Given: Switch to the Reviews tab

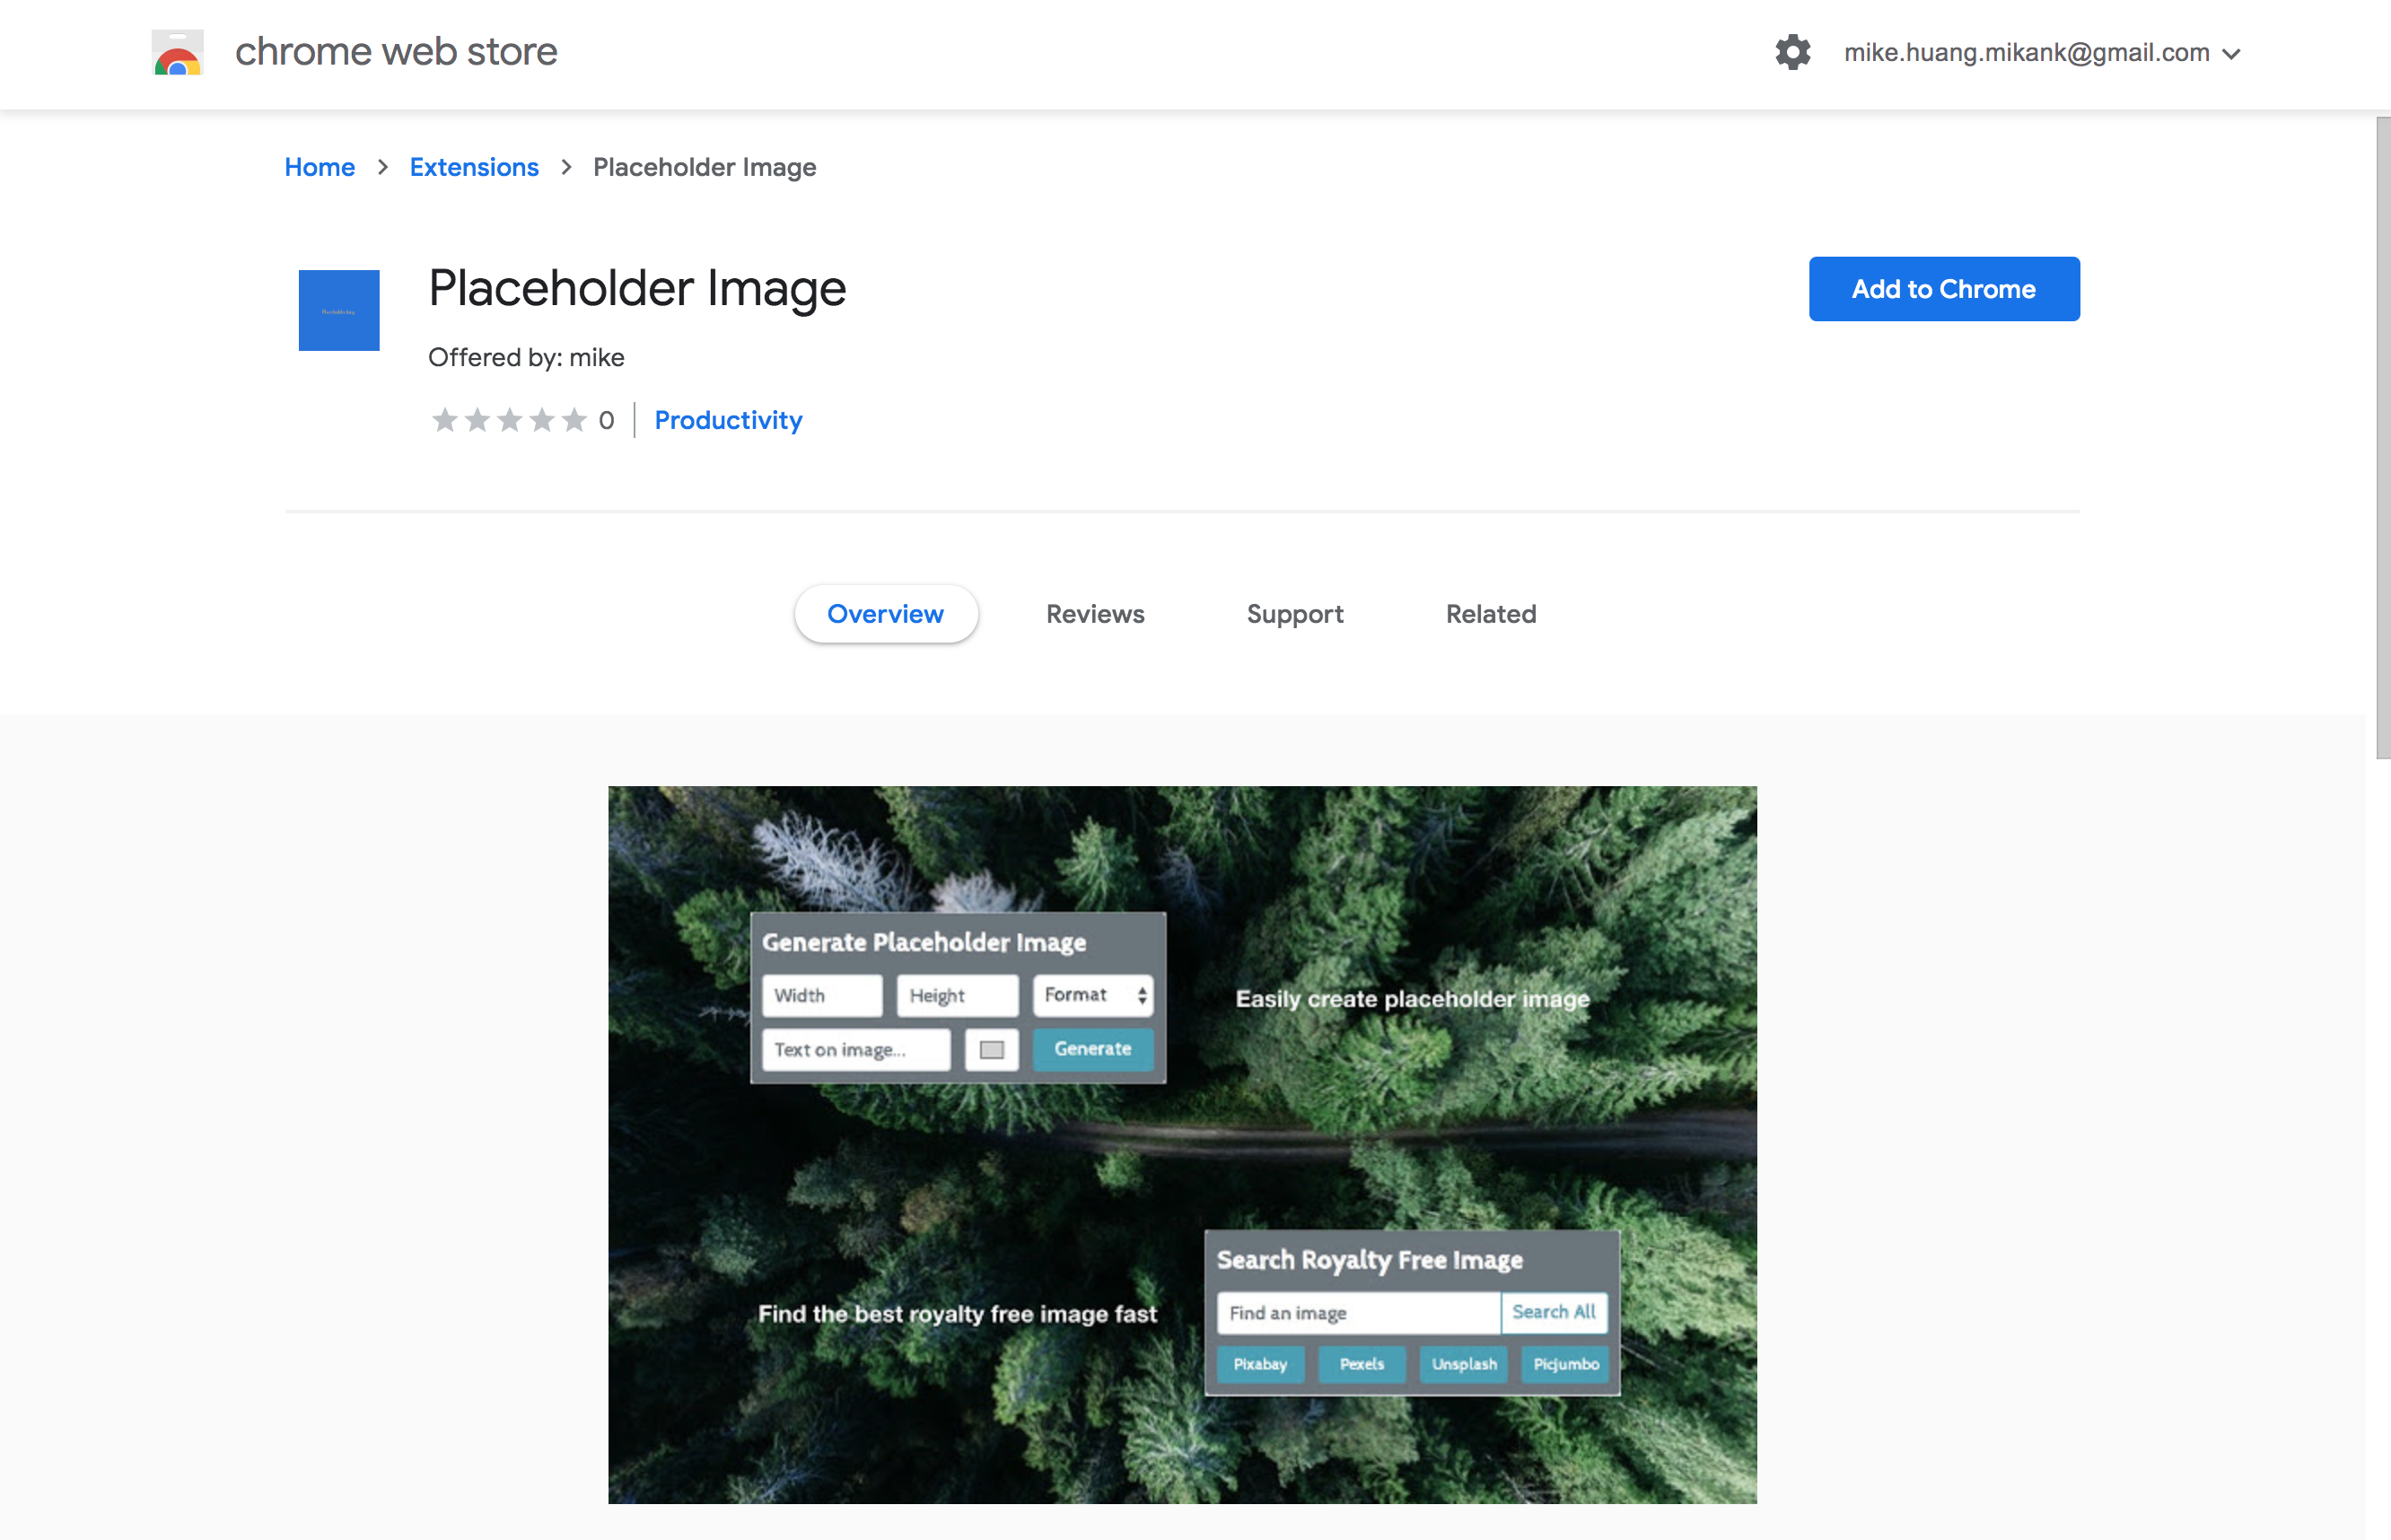Looking at the screenshot, I should pos(1095,614).
